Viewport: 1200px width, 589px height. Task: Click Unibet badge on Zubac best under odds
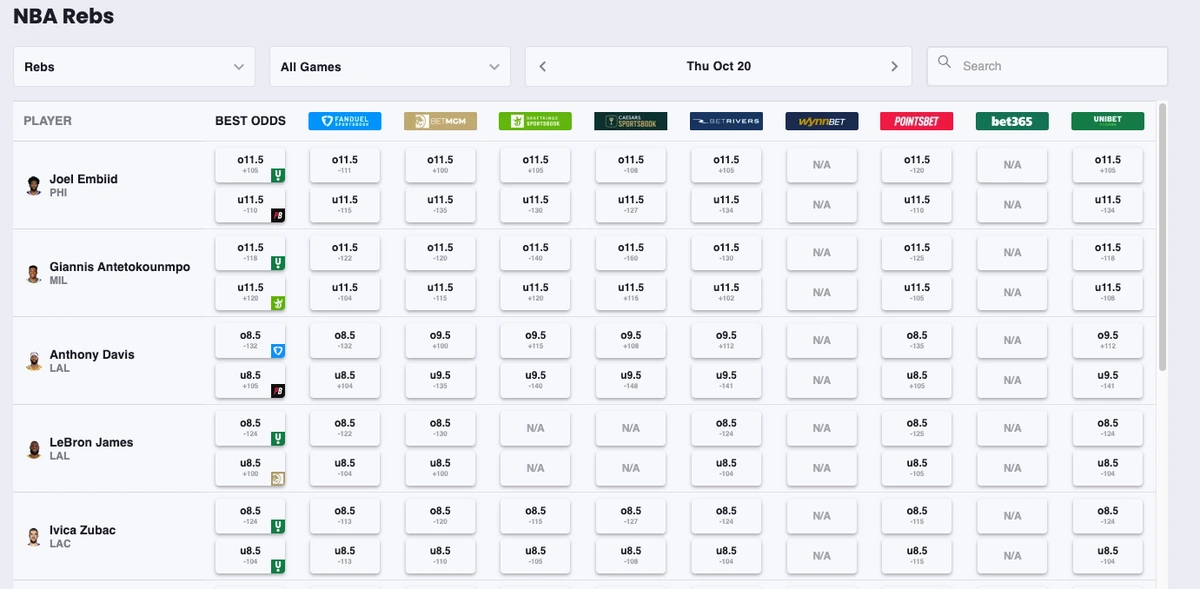(x=278, y=566)
